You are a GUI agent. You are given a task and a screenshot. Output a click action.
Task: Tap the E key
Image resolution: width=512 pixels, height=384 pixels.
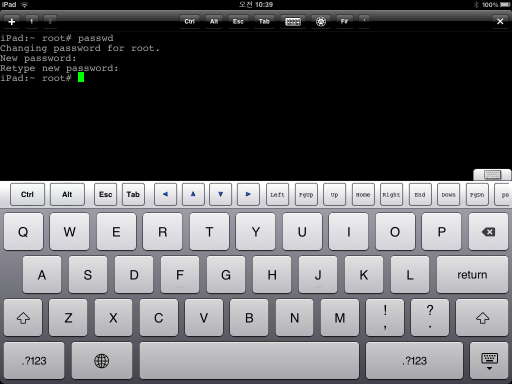116,232
